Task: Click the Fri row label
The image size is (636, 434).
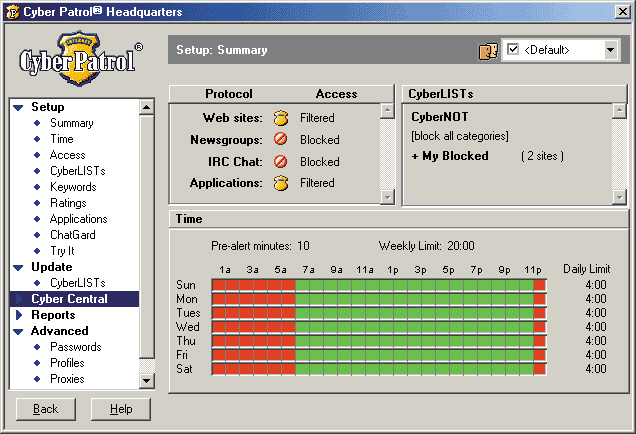Action: point(182,355)
